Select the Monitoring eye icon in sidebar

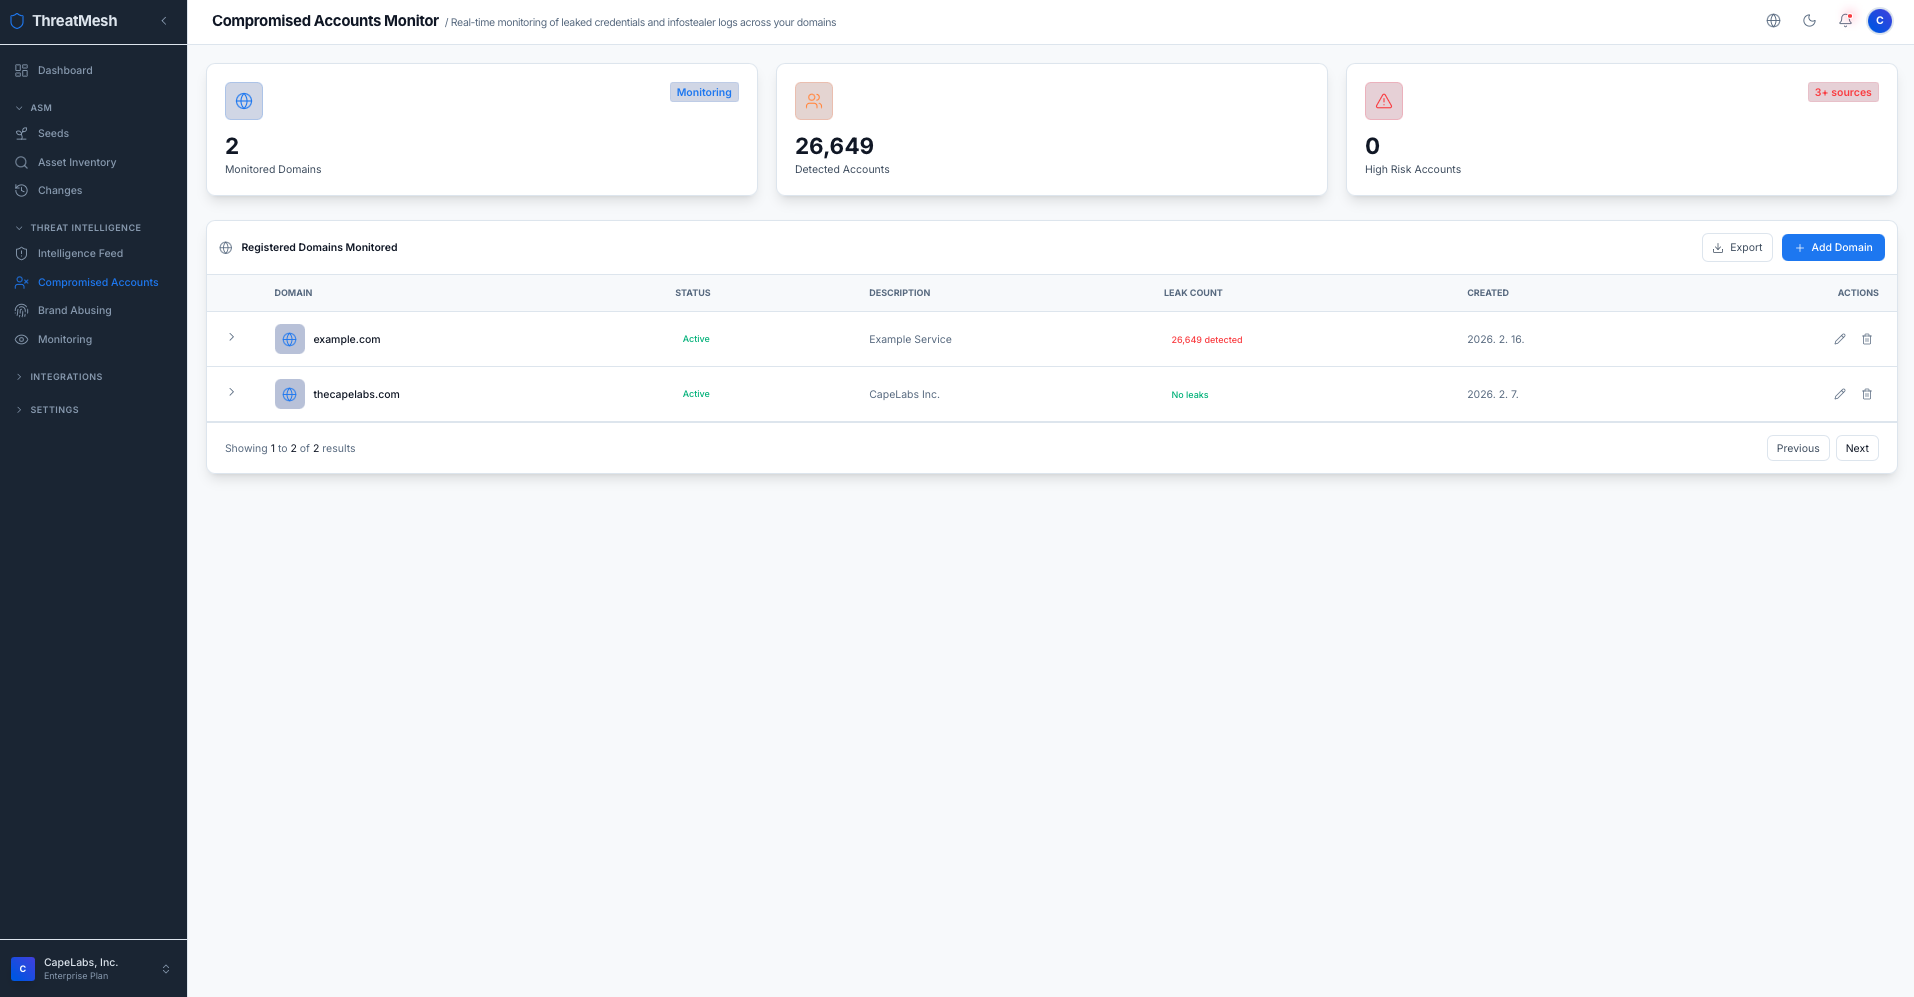(21, 339)
